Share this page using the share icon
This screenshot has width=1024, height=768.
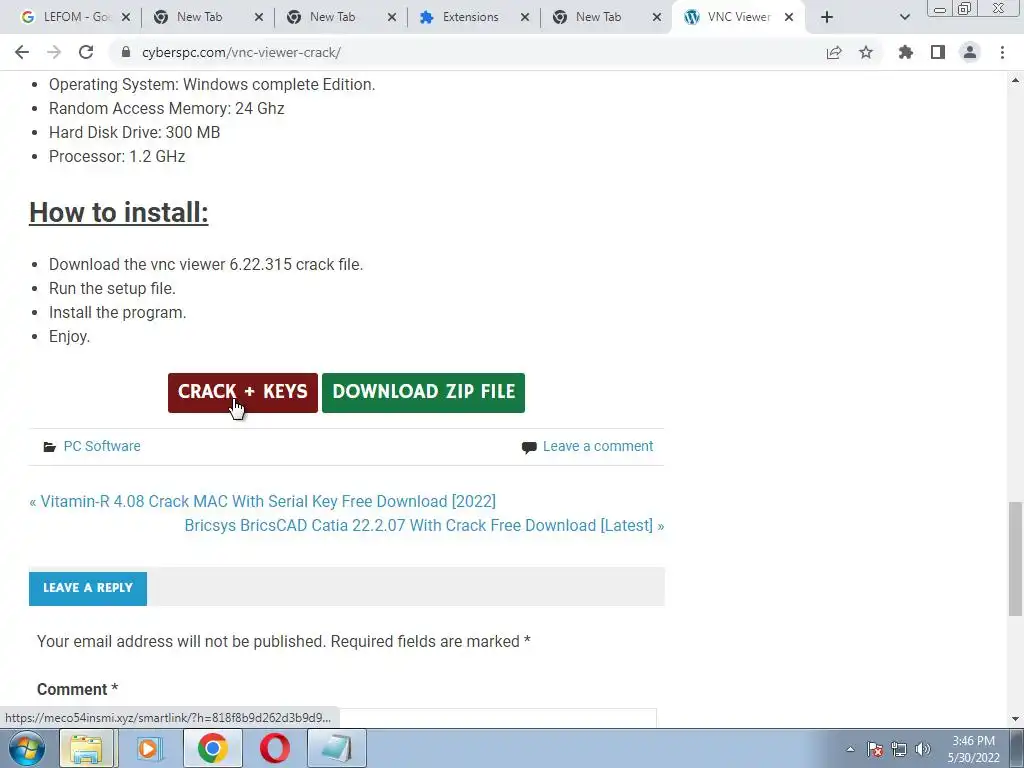(834, 52)
